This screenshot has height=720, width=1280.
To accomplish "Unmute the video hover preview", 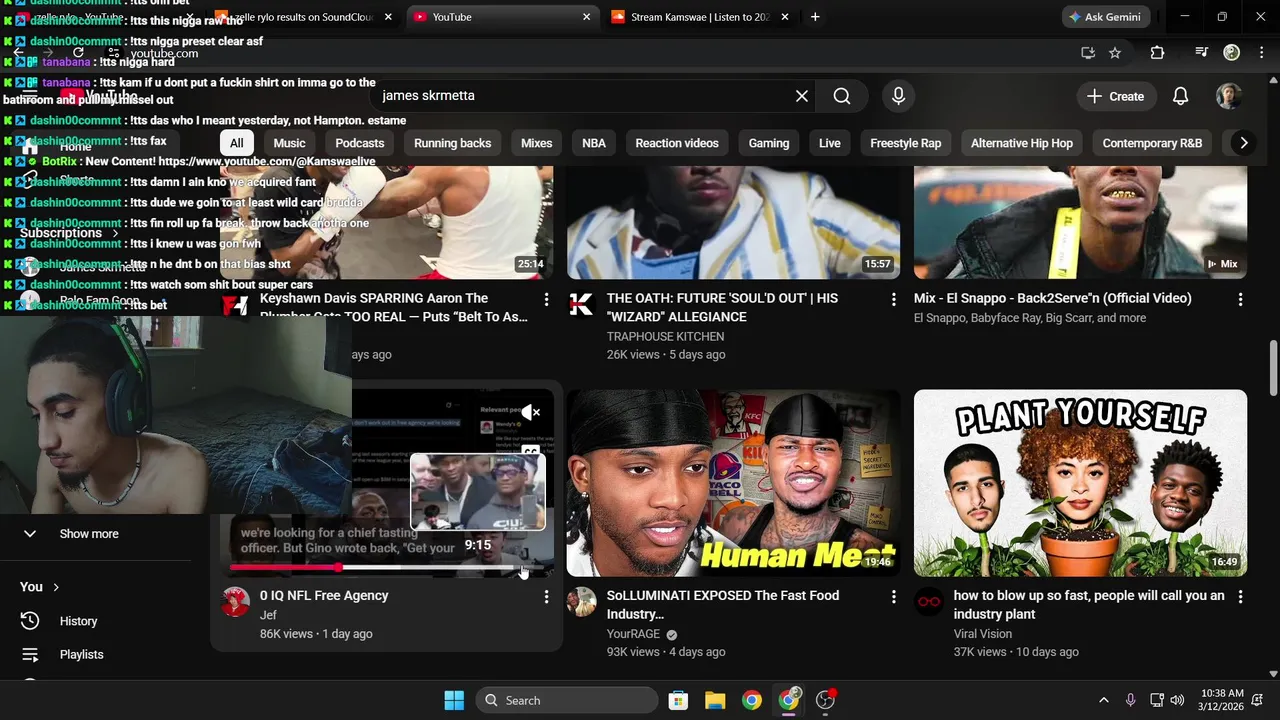I will (531, 412).
